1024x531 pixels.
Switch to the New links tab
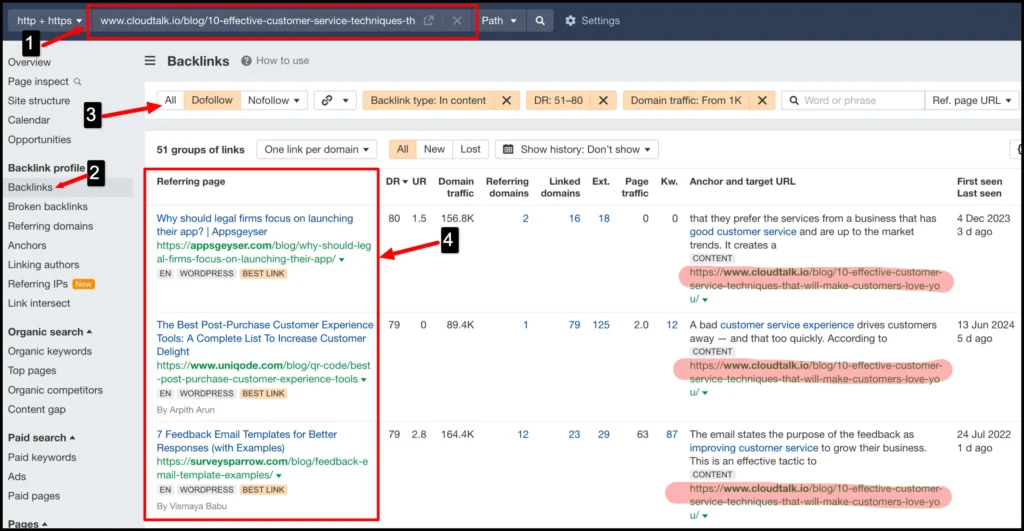pos(434,150)
